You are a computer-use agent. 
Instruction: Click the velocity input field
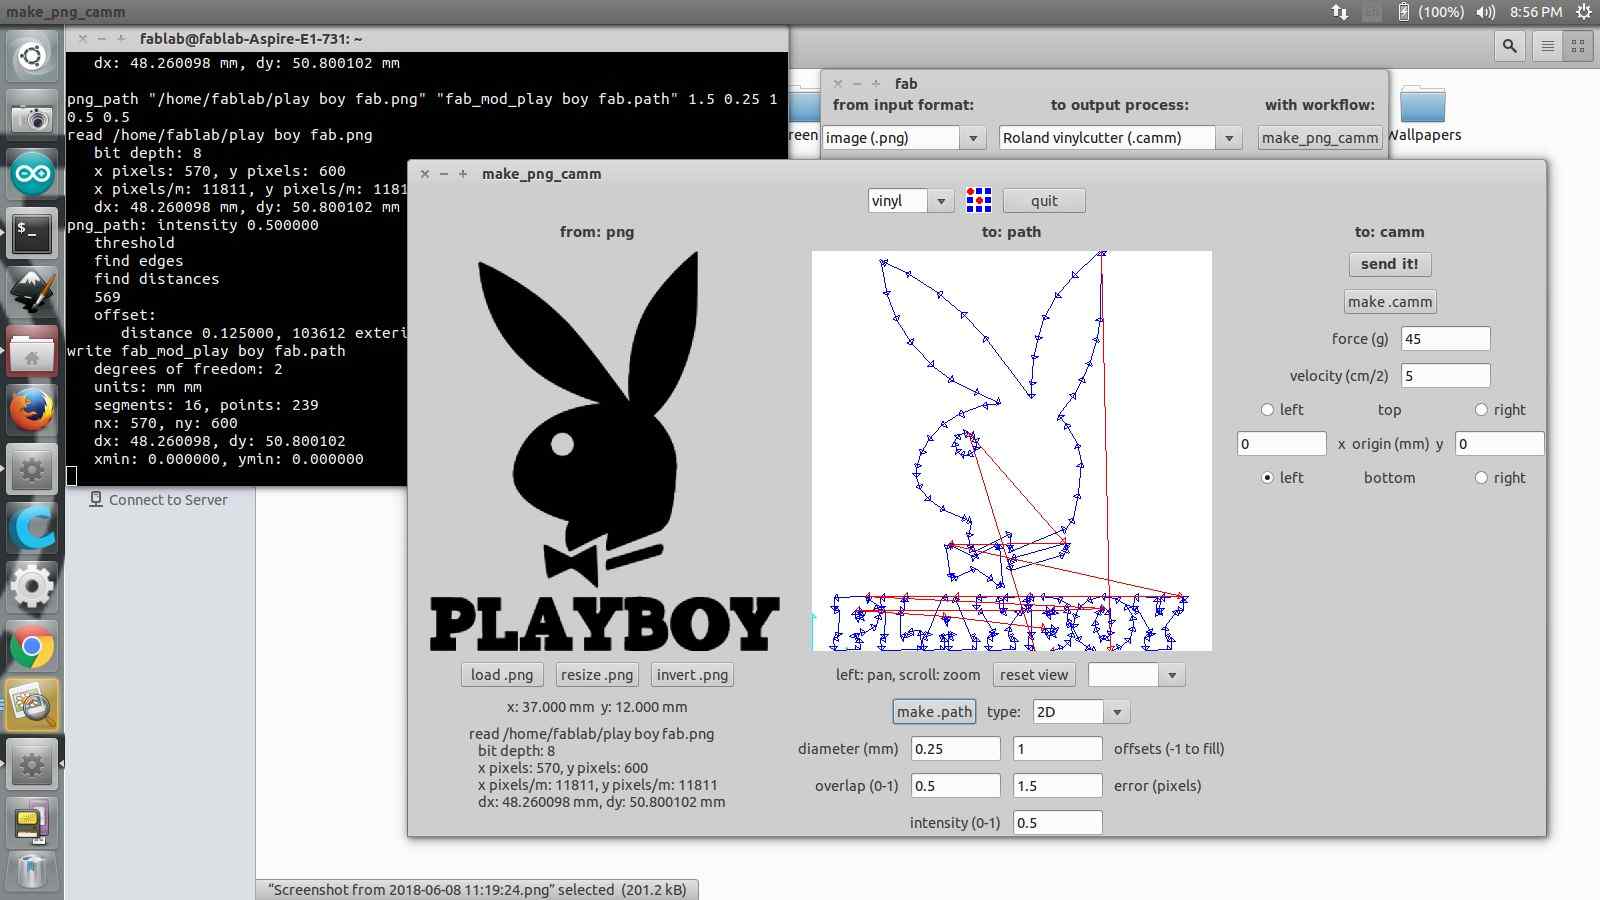point(1445,376)
